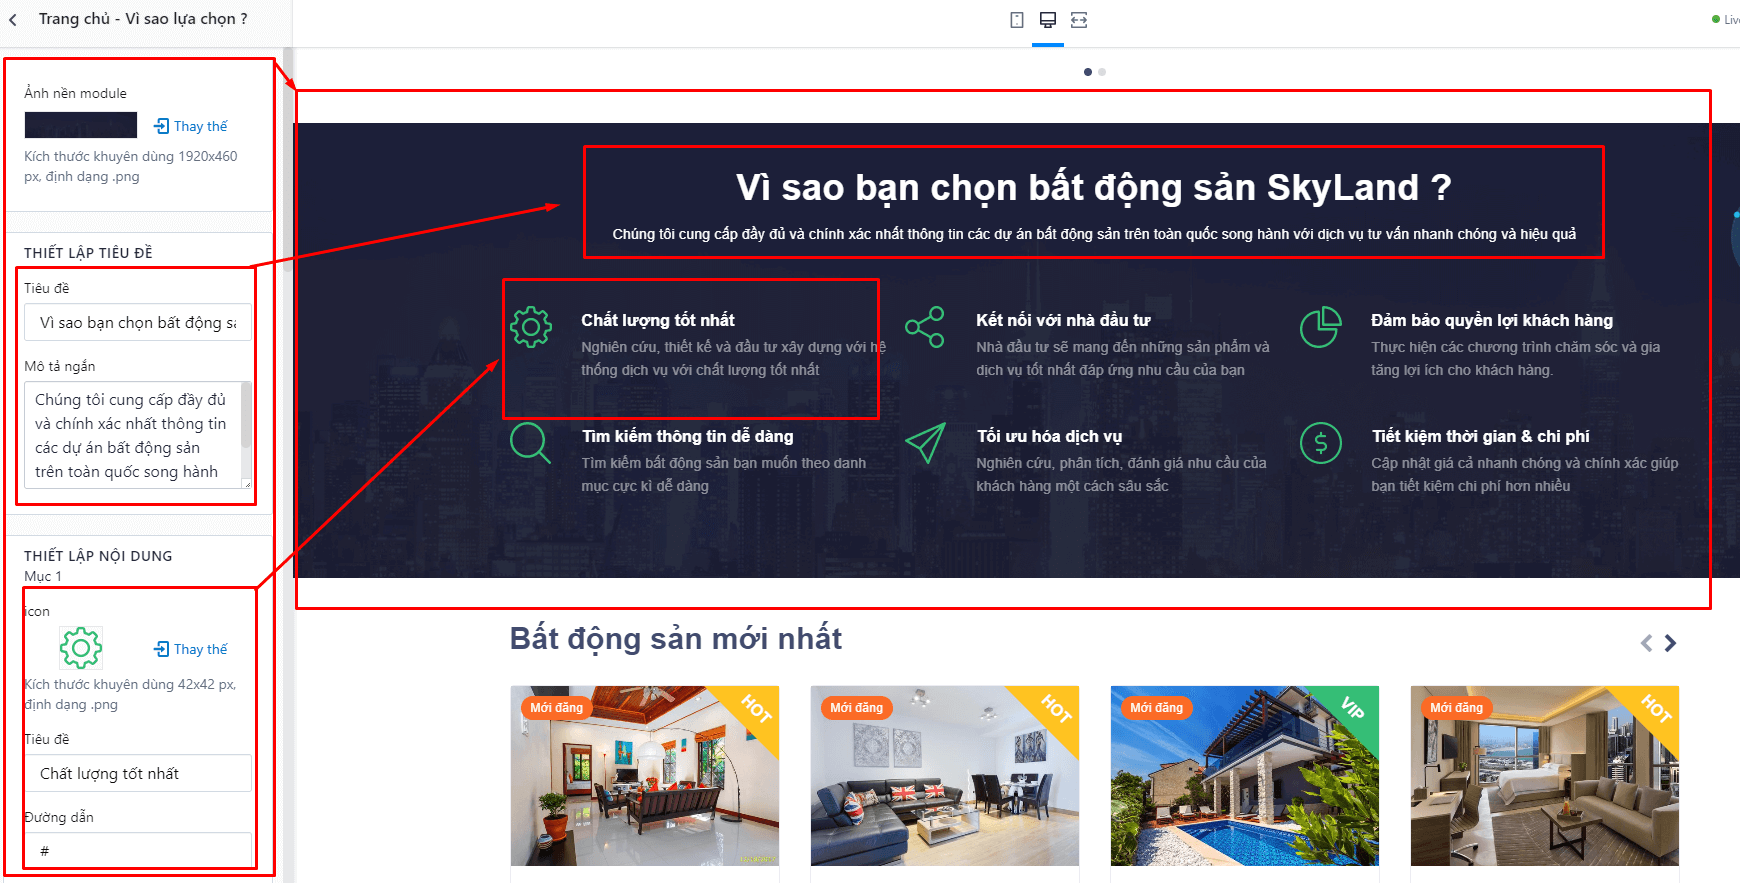Click Mới đăng badge on the hotel bedroom card
1740x883 pixels.
pos(1456,708)
